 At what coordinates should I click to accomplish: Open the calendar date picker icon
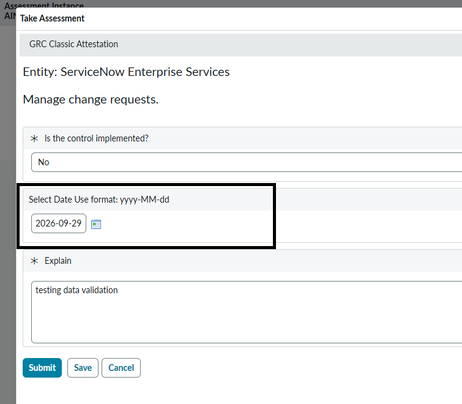pos(96,224)
